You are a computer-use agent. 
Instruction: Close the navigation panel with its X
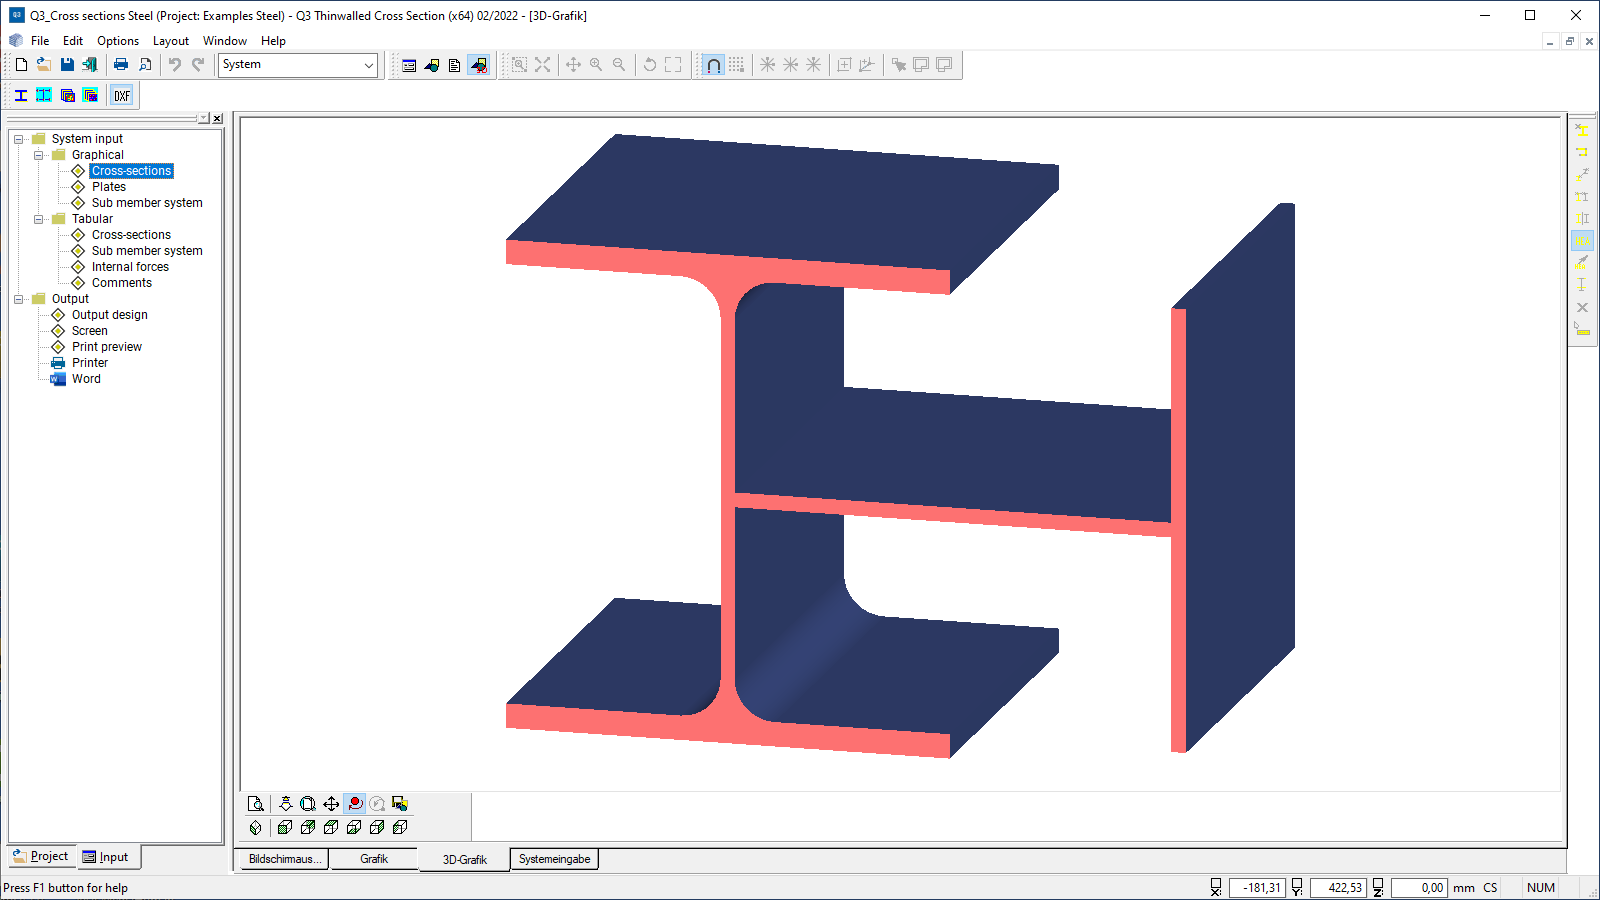tap(218, 118)
